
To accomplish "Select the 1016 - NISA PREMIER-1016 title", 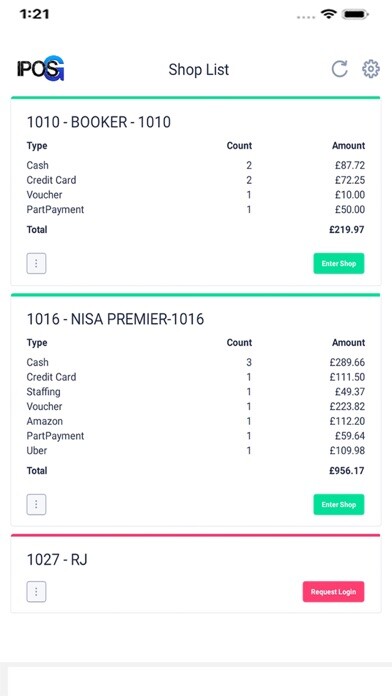I will [115, 319].
